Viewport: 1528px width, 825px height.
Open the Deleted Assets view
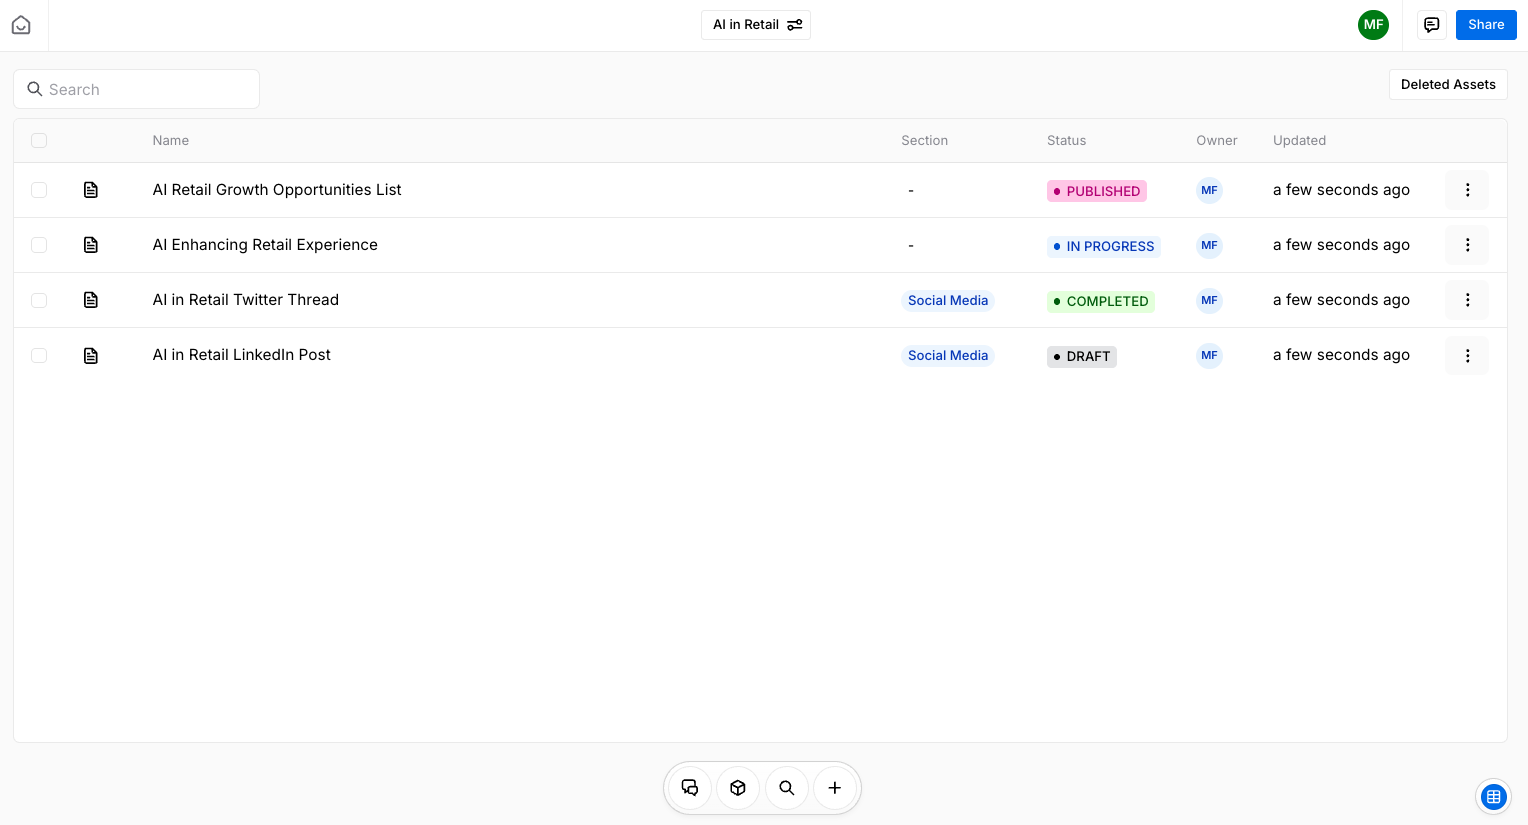coord(1447,85)
